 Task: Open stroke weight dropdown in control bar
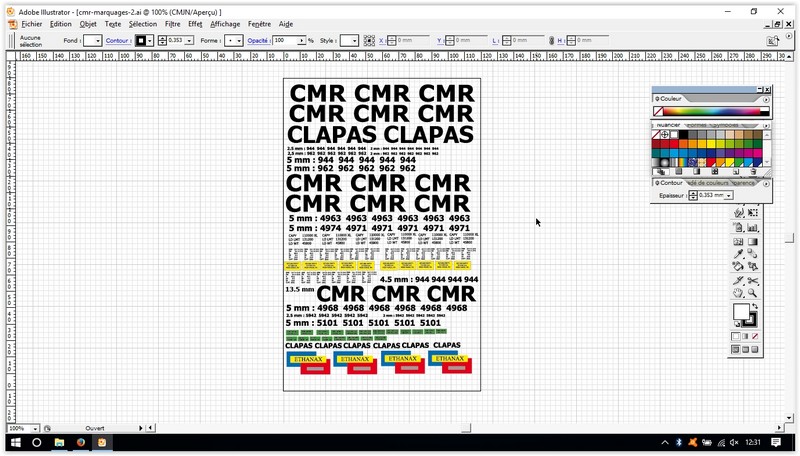[x=189, y=40]
